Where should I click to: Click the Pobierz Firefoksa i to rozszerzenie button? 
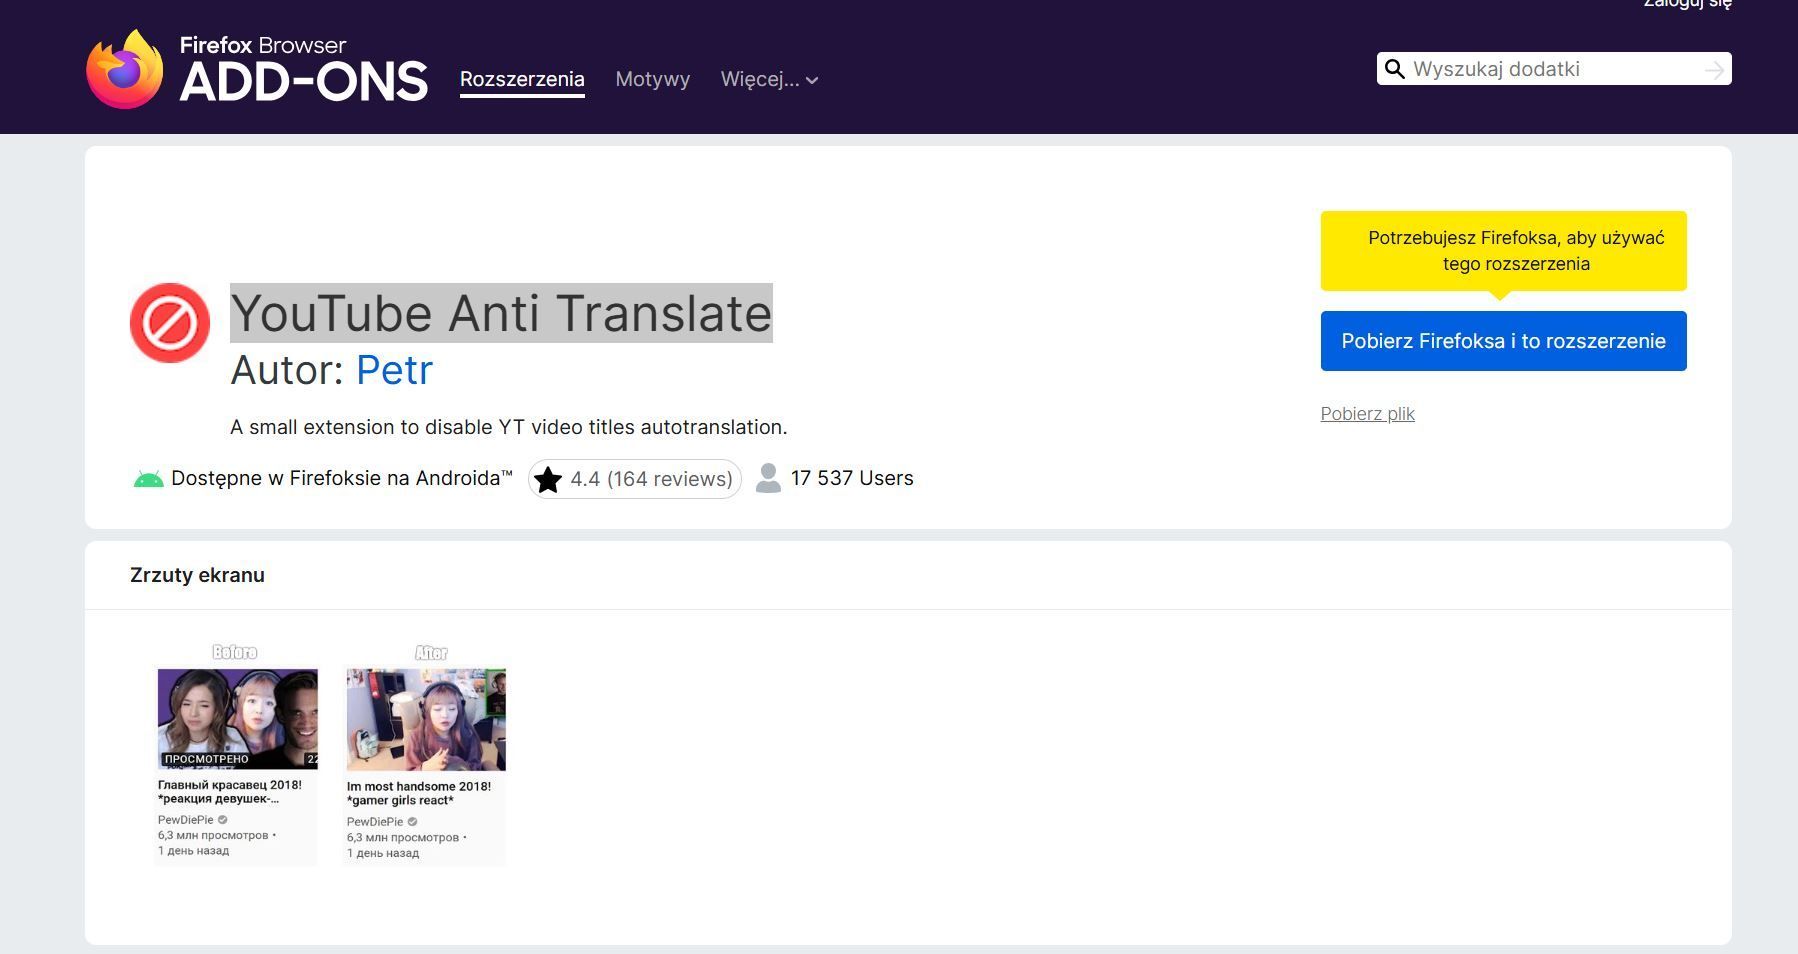pos(1503,341)
